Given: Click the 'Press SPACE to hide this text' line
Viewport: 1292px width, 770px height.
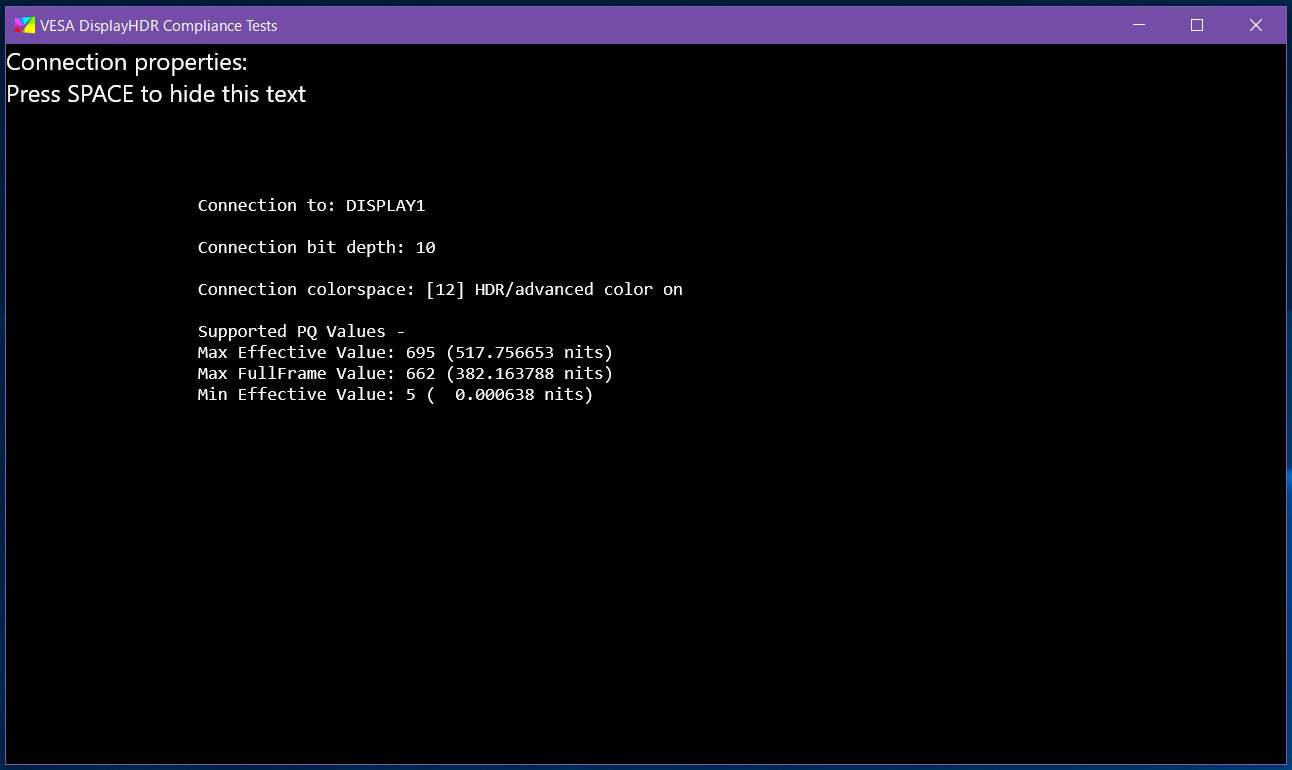Looking at the screenshot, I should (x=156, y=94).
